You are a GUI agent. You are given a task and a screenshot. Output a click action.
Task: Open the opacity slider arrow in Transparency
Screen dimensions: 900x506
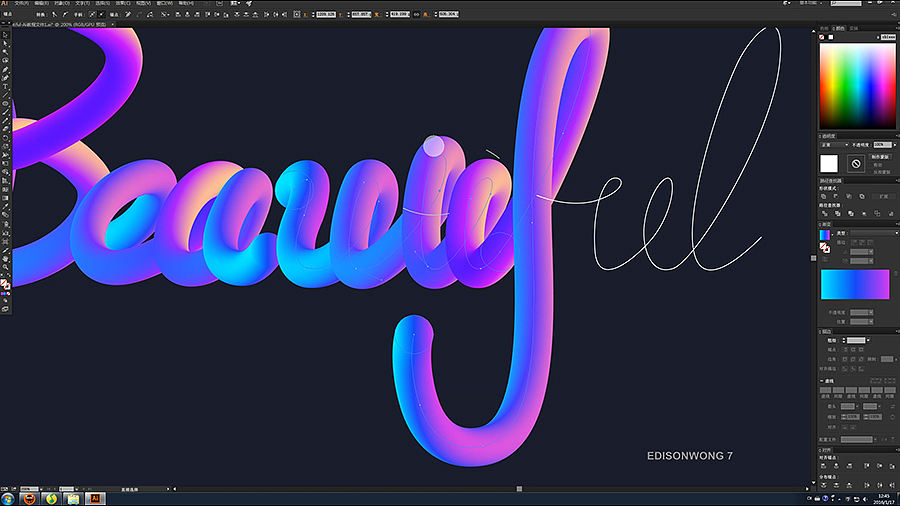[895, 145]
